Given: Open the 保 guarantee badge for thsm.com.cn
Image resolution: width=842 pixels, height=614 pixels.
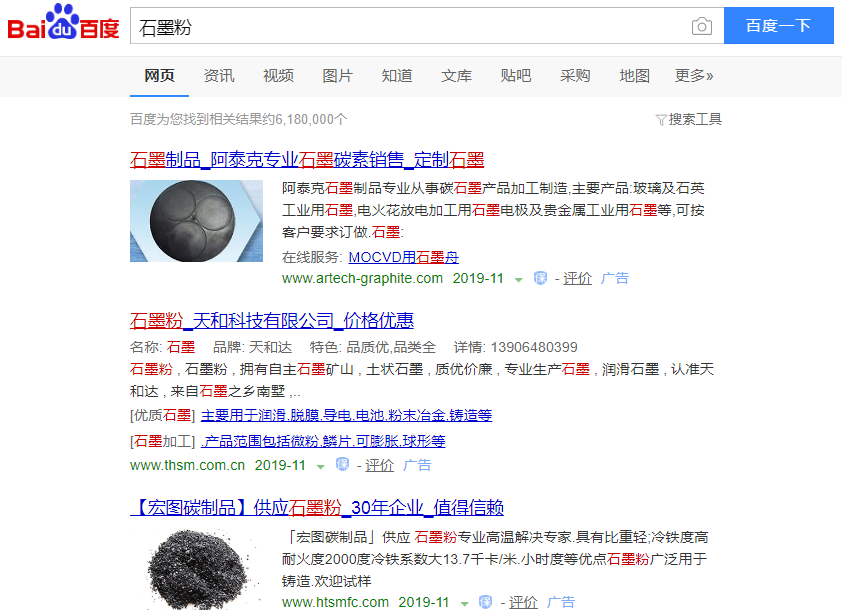Looking at the screenshot, I should (x=342, y=464).
